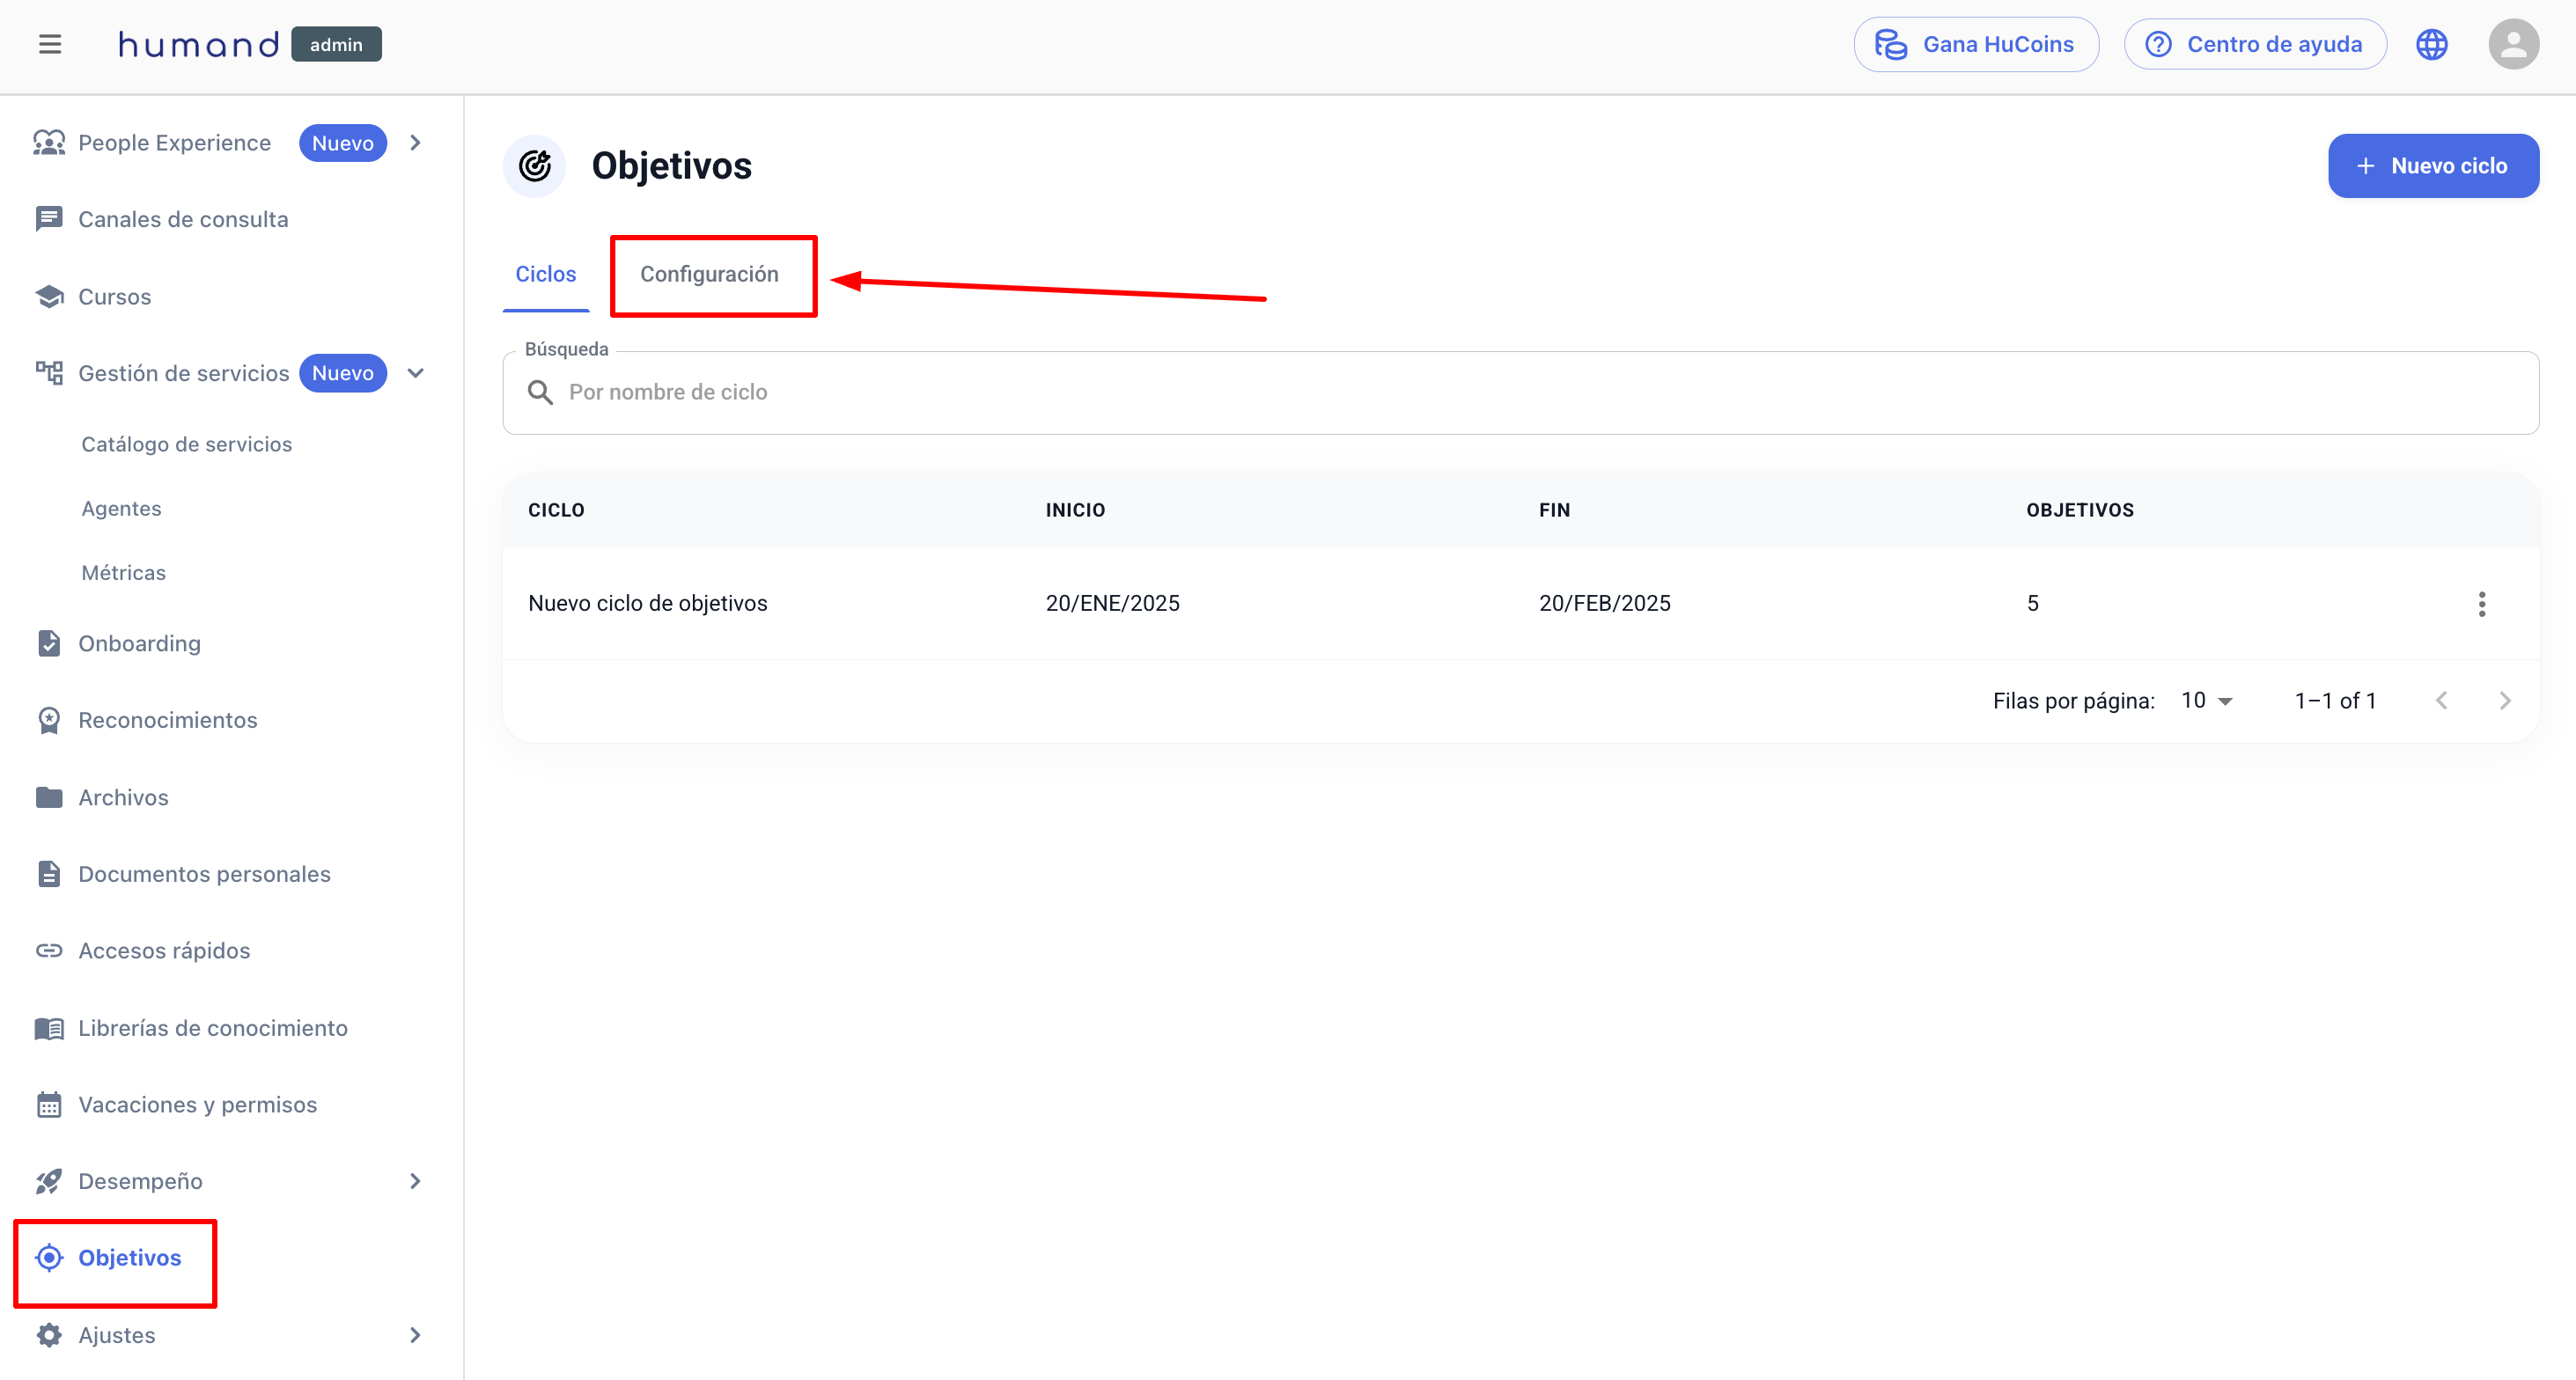Expand the Ajustes submenu

[415, 1335]
